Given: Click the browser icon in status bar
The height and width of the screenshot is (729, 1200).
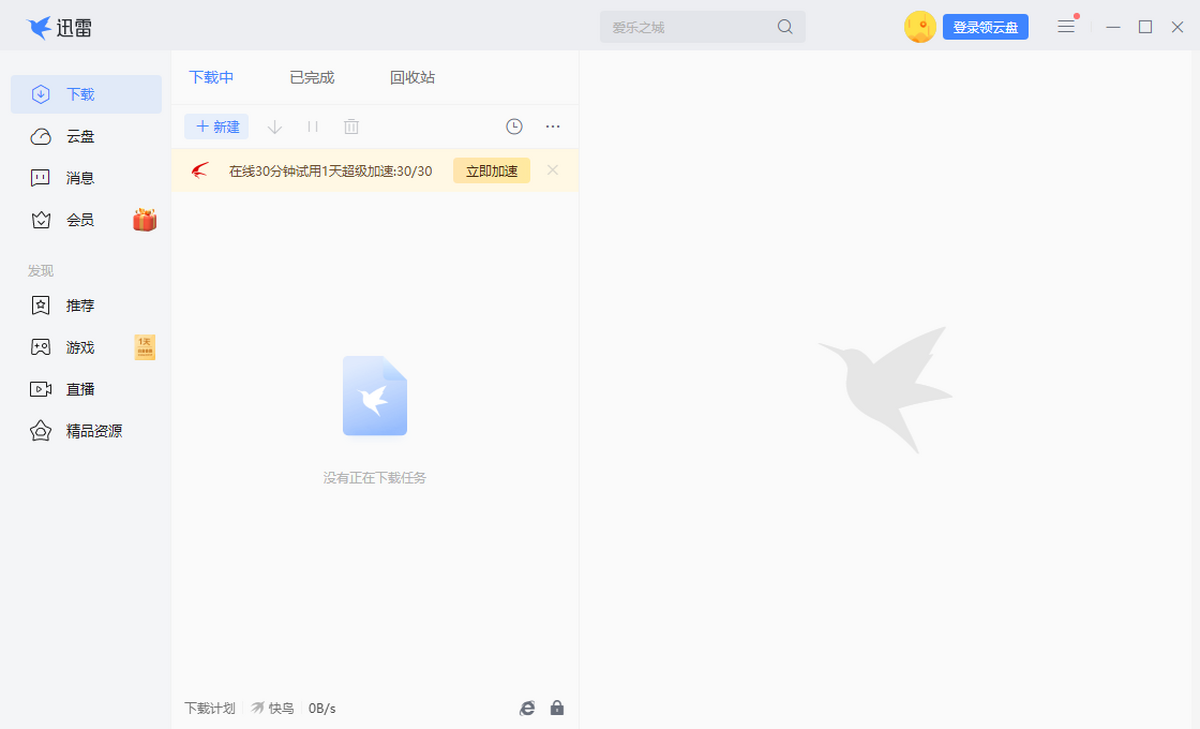Looking at the screenshot, I should (527, 708).
